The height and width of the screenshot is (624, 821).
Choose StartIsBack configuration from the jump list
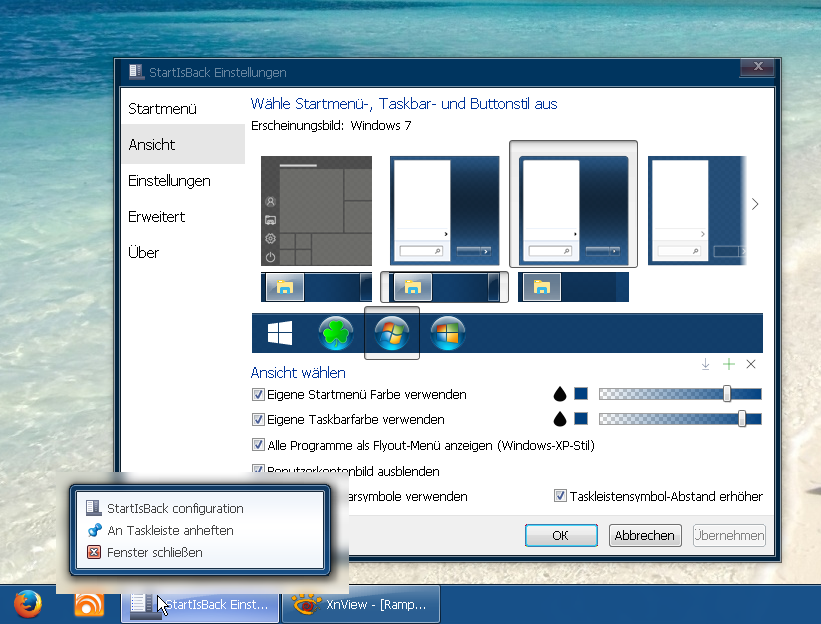click(x=200, y=508)
